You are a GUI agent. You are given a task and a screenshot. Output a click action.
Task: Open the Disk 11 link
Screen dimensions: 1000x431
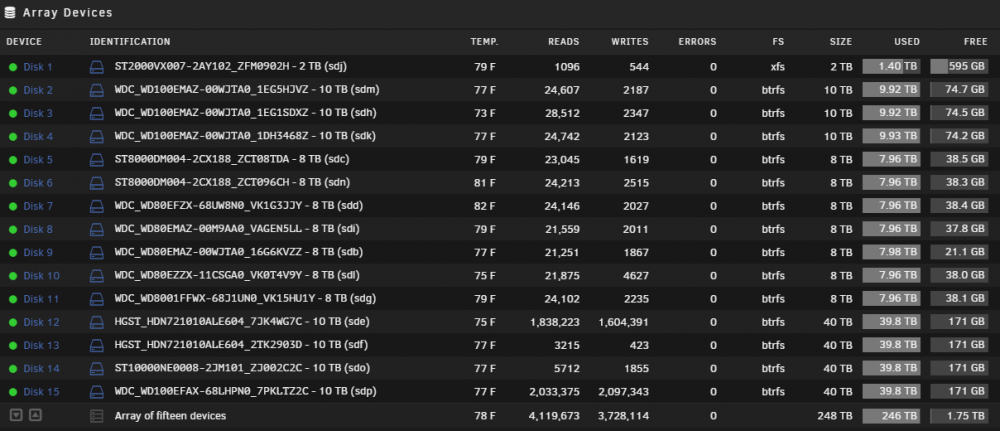(41, 299)
